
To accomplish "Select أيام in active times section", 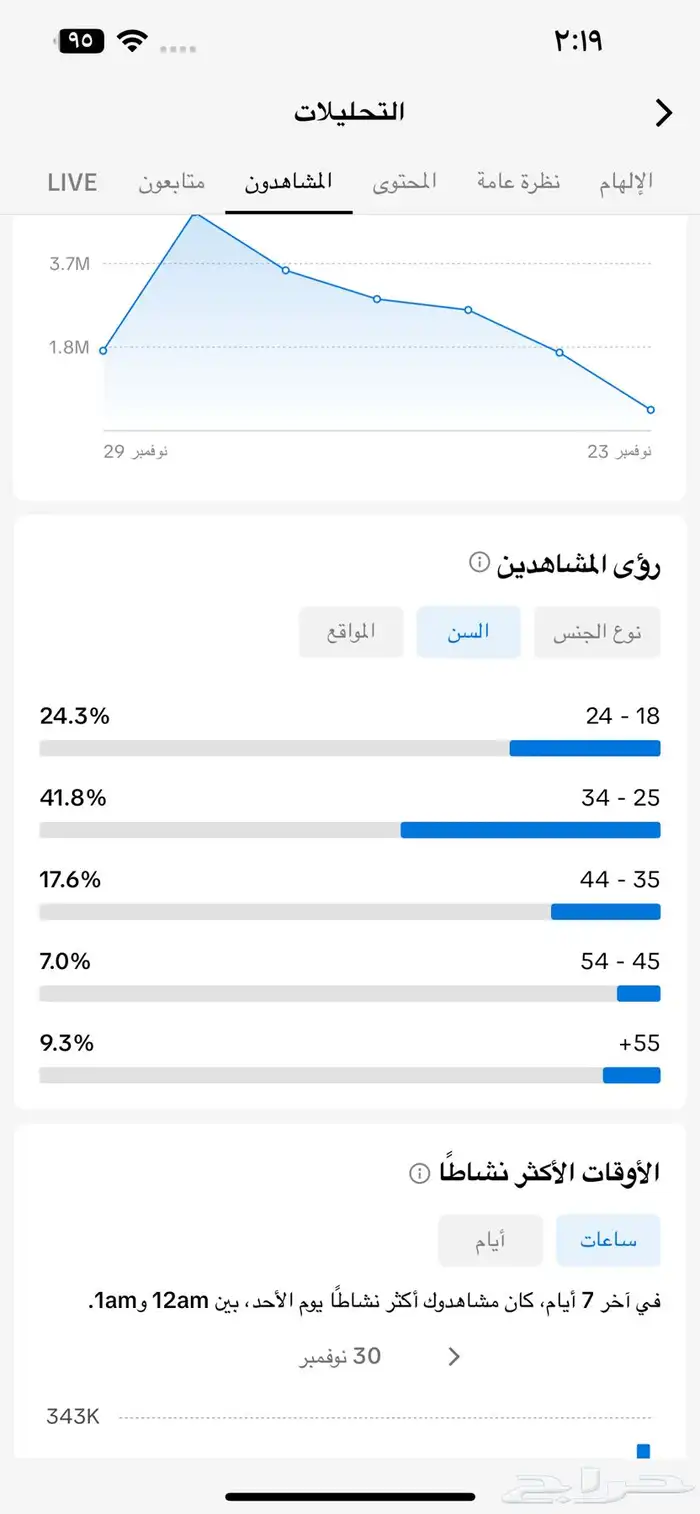I will [490, 1238].
